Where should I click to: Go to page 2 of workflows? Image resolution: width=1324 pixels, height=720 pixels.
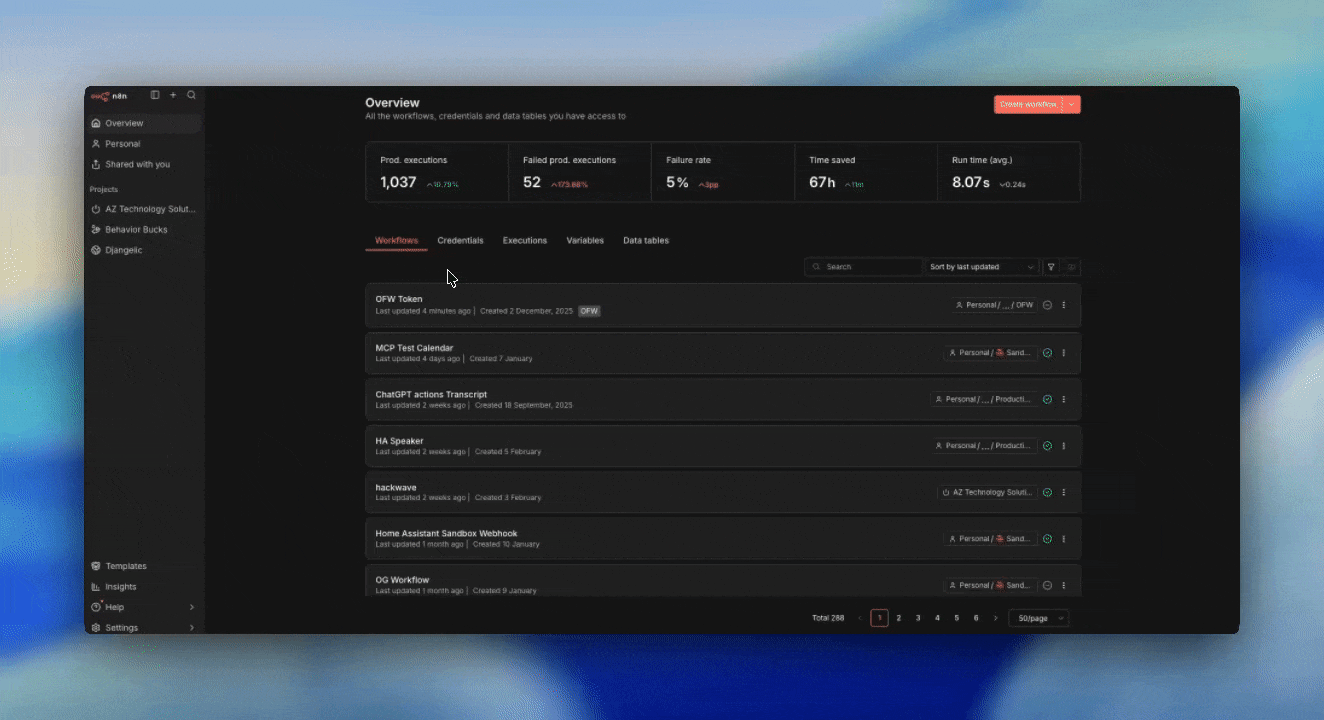pyautogui.click(x=899, y=618)
